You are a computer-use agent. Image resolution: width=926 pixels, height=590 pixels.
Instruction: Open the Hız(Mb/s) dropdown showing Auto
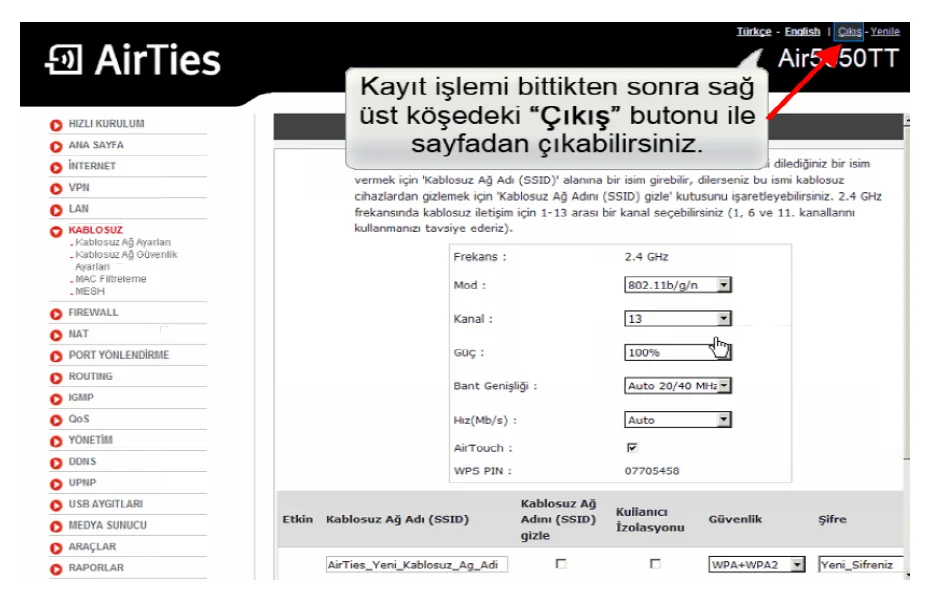click(x=678, y=420)
